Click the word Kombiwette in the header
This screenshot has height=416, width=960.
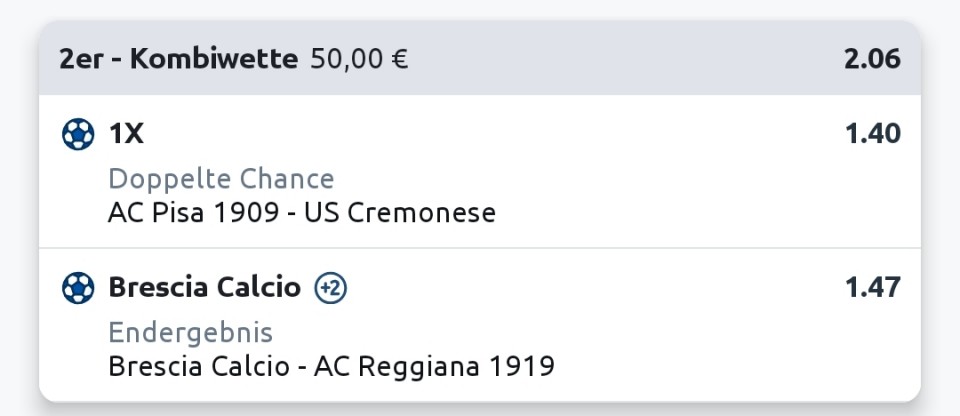click(x=214, y=59)
